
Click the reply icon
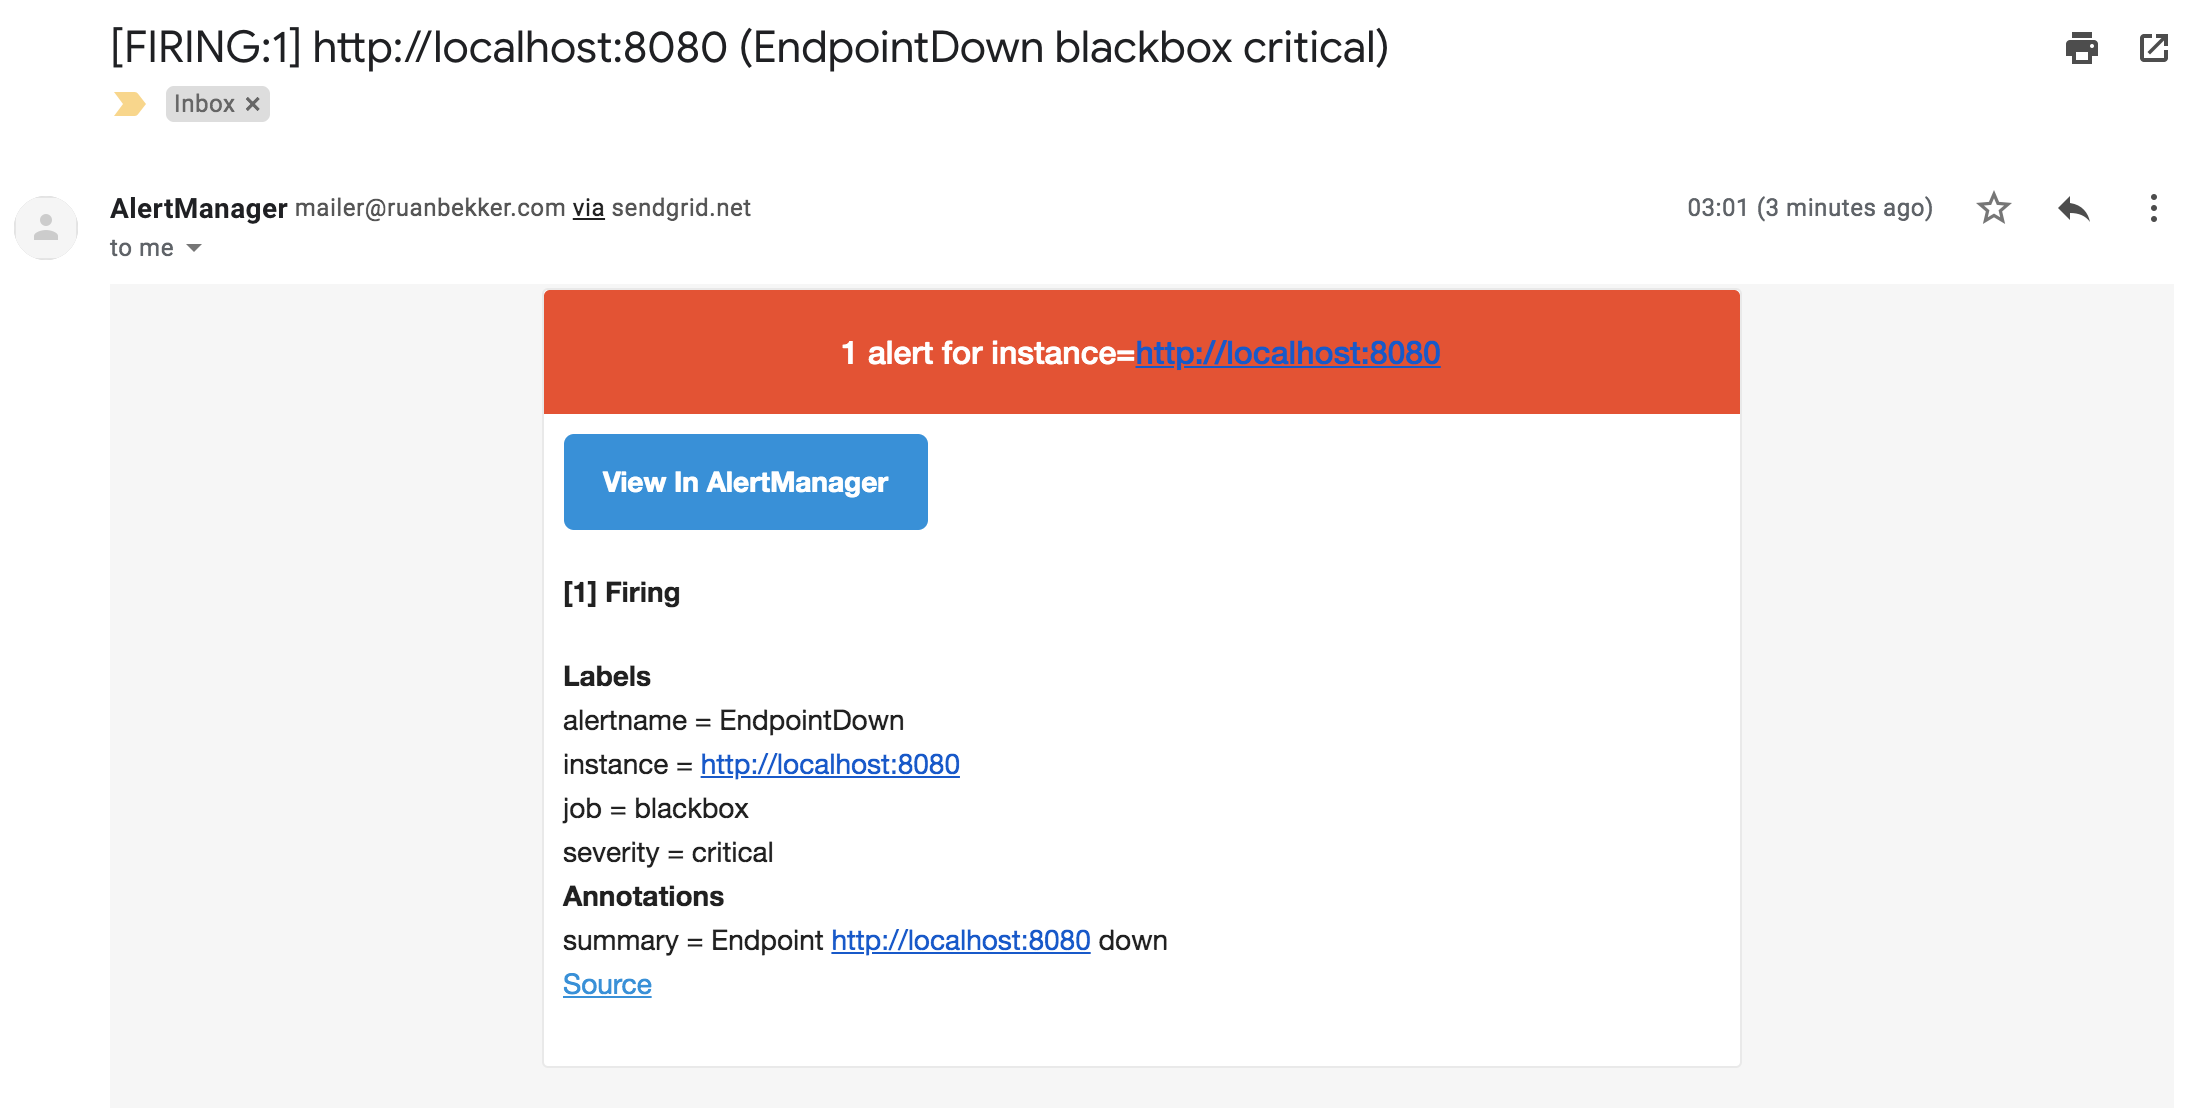pos(2073,211)
